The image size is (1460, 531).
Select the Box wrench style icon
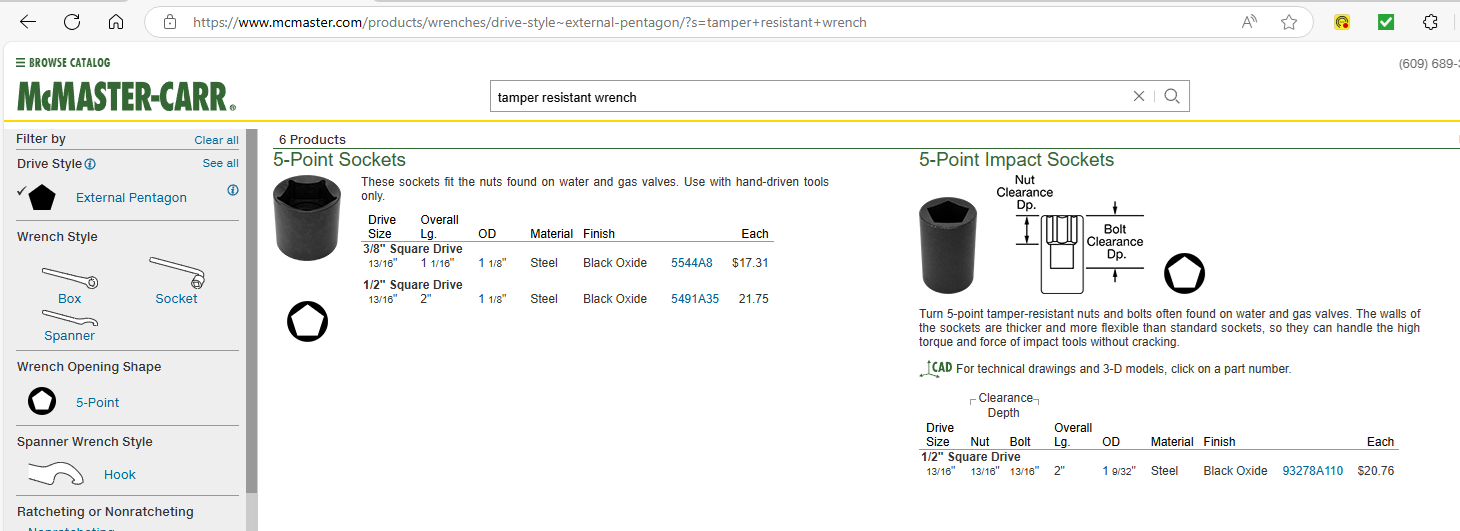pos(69,278)
